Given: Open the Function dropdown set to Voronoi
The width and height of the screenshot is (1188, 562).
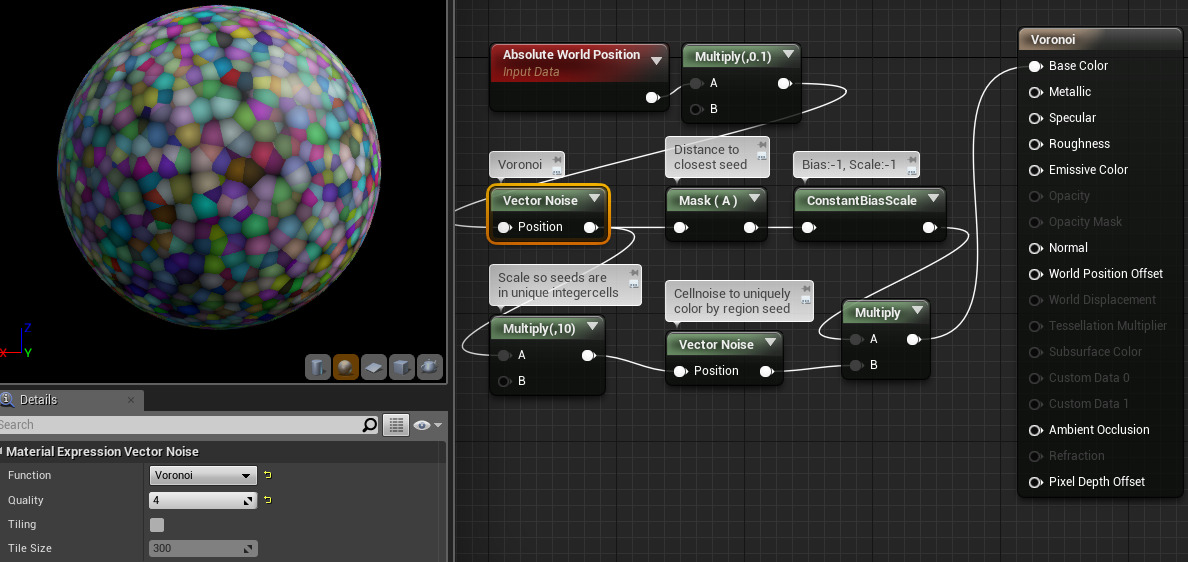Looking at the screenshot, I should click(x=203, y=475).
